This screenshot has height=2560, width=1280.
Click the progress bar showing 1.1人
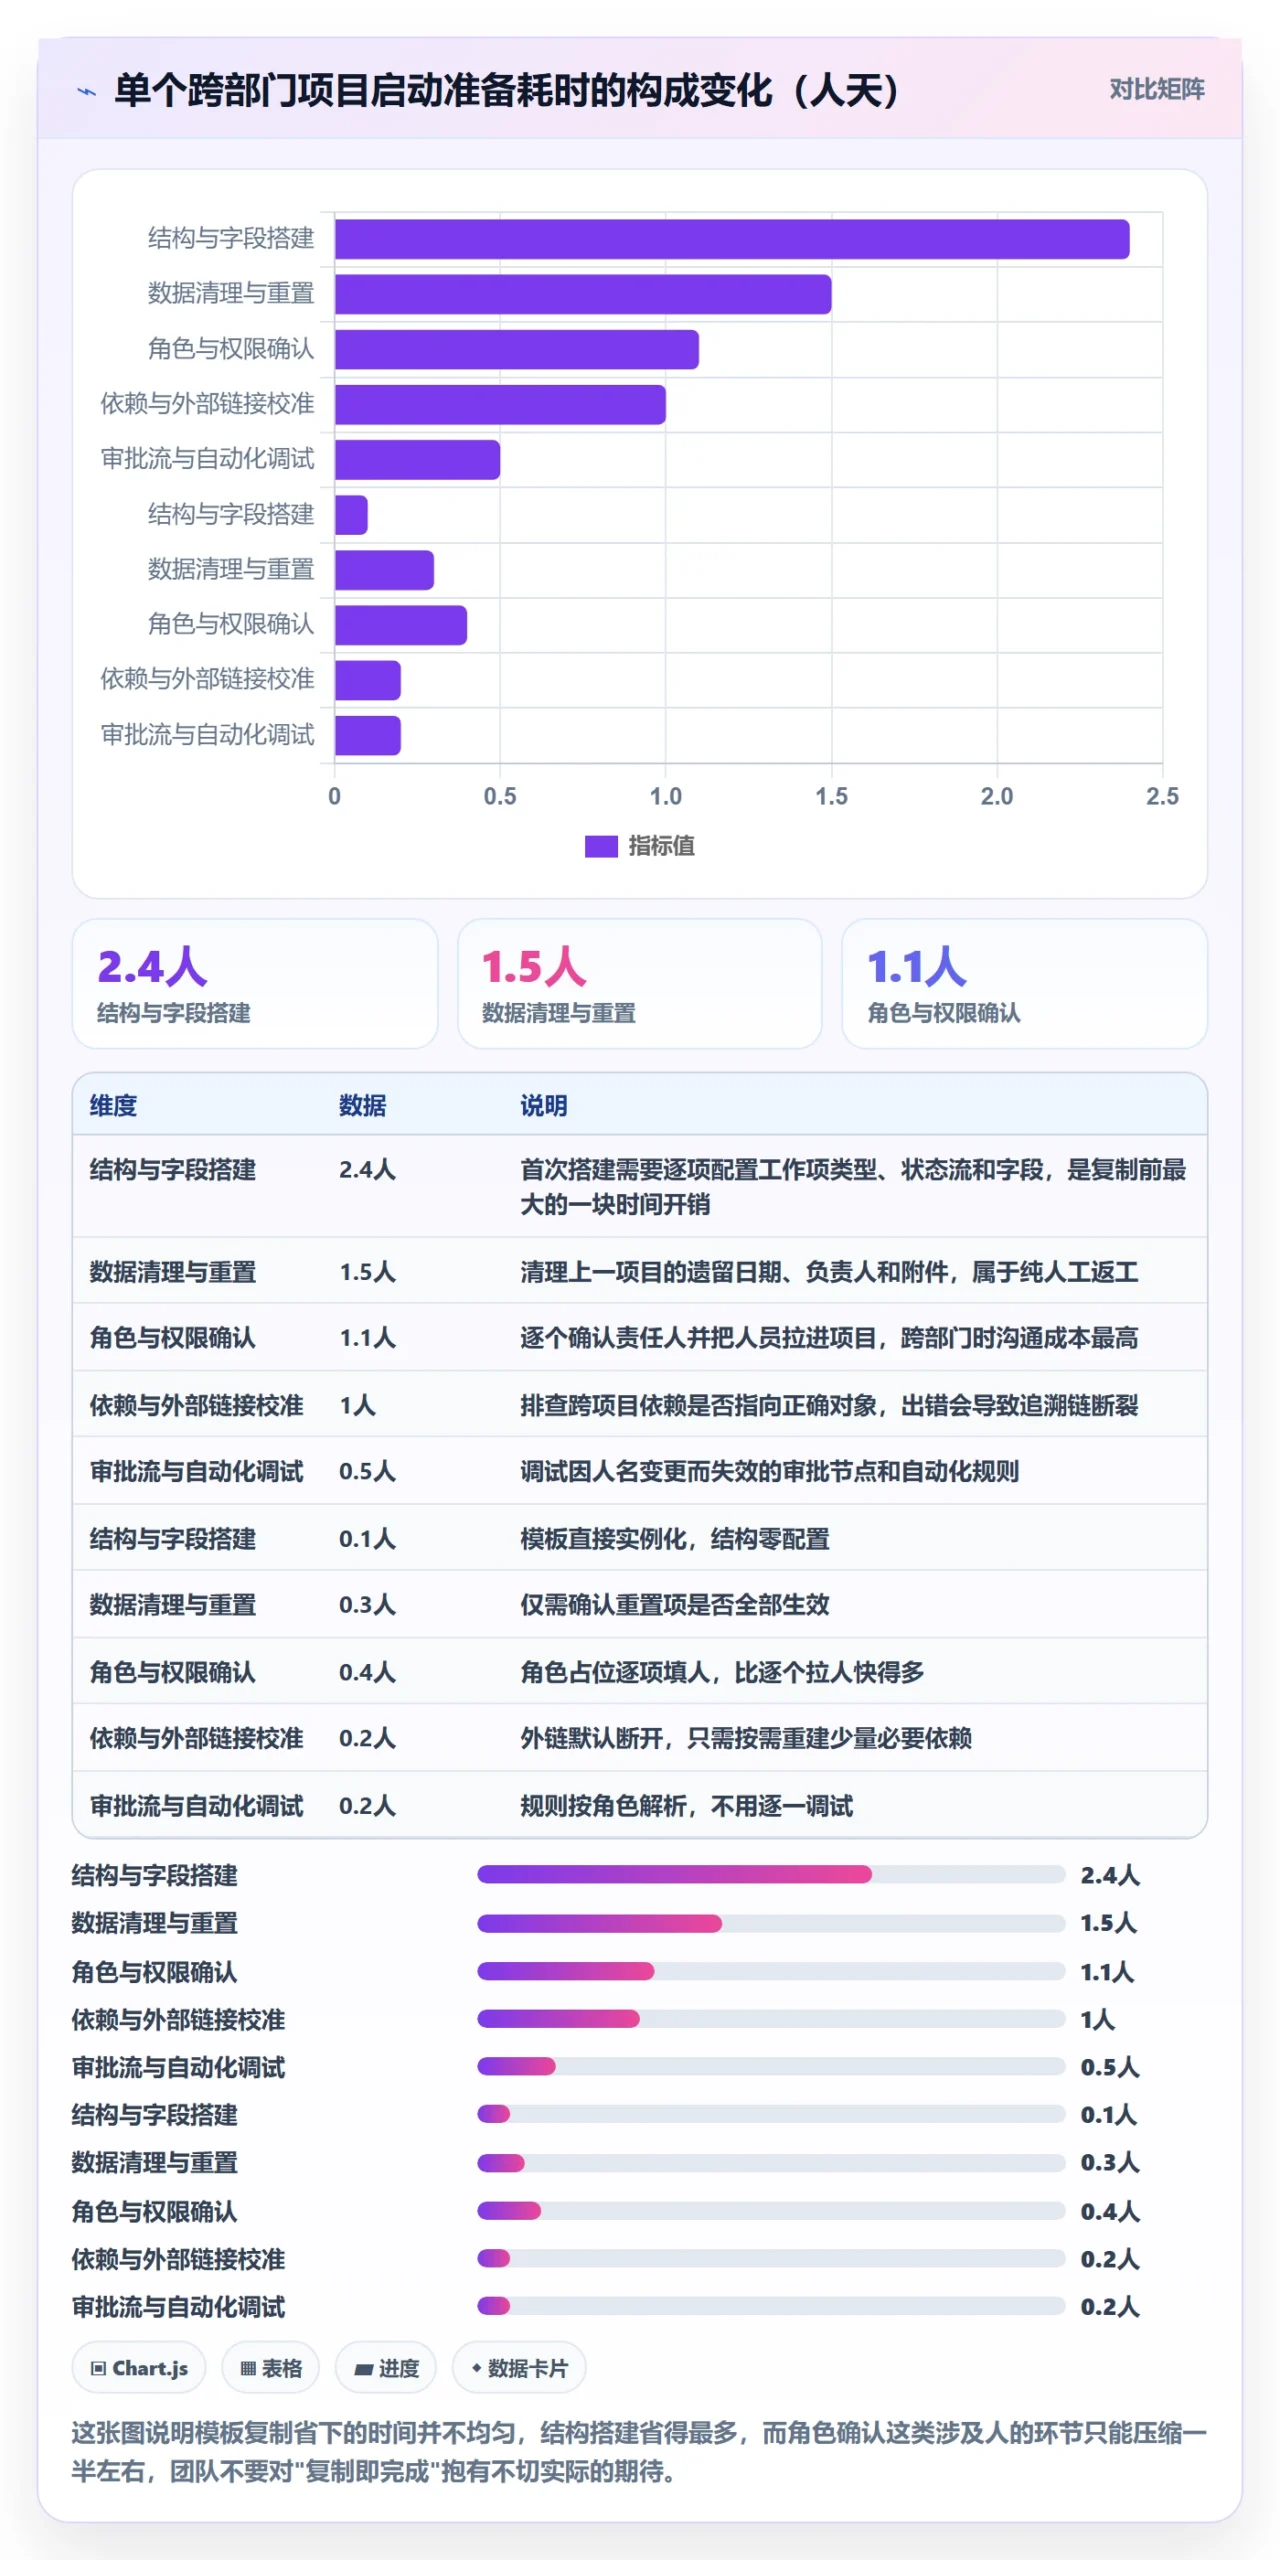coord(771,1971)
